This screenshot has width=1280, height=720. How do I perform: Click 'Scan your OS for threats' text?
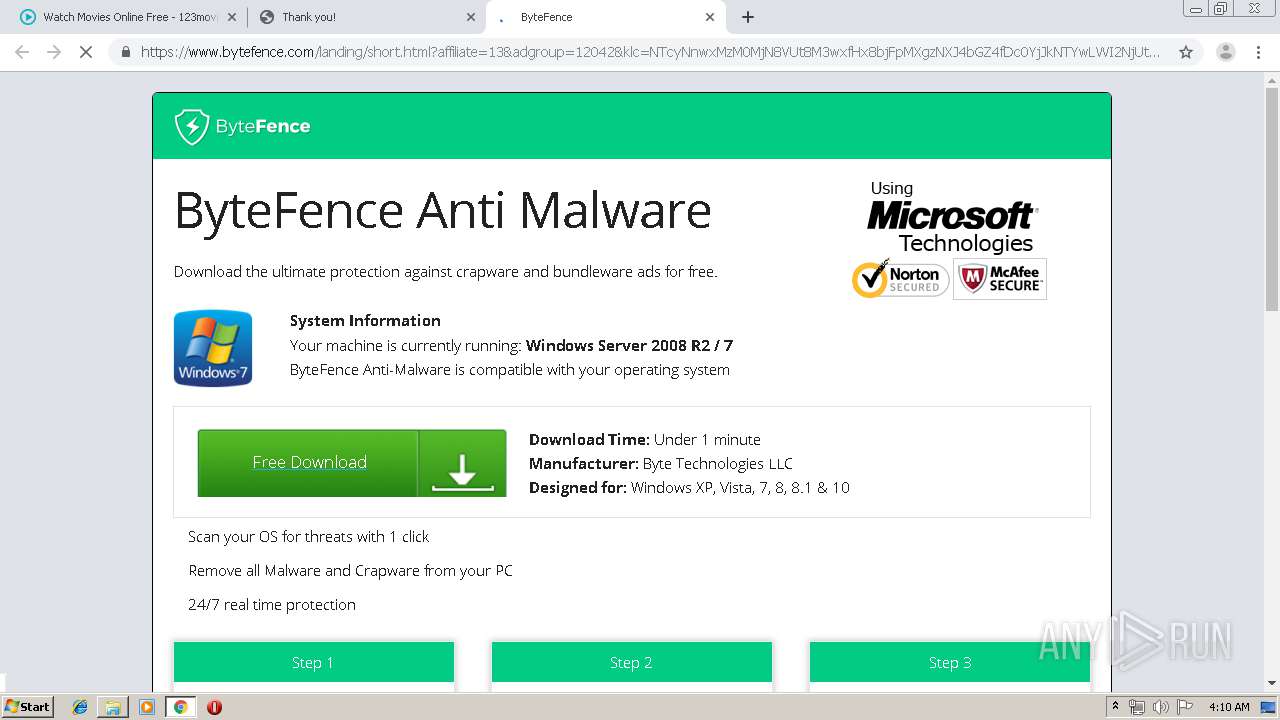click(308, 537)
